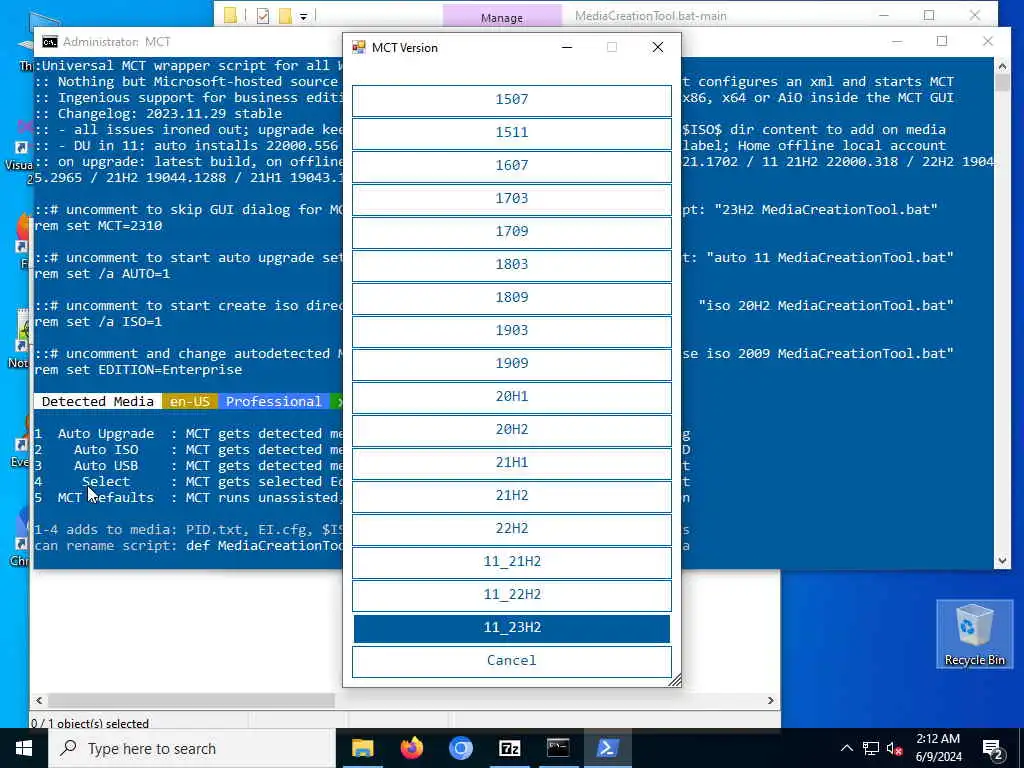The width and height of the screenshot is (1024, 768).
Task: Click console scrollbar down arrow
Action: coord(1002,560)
